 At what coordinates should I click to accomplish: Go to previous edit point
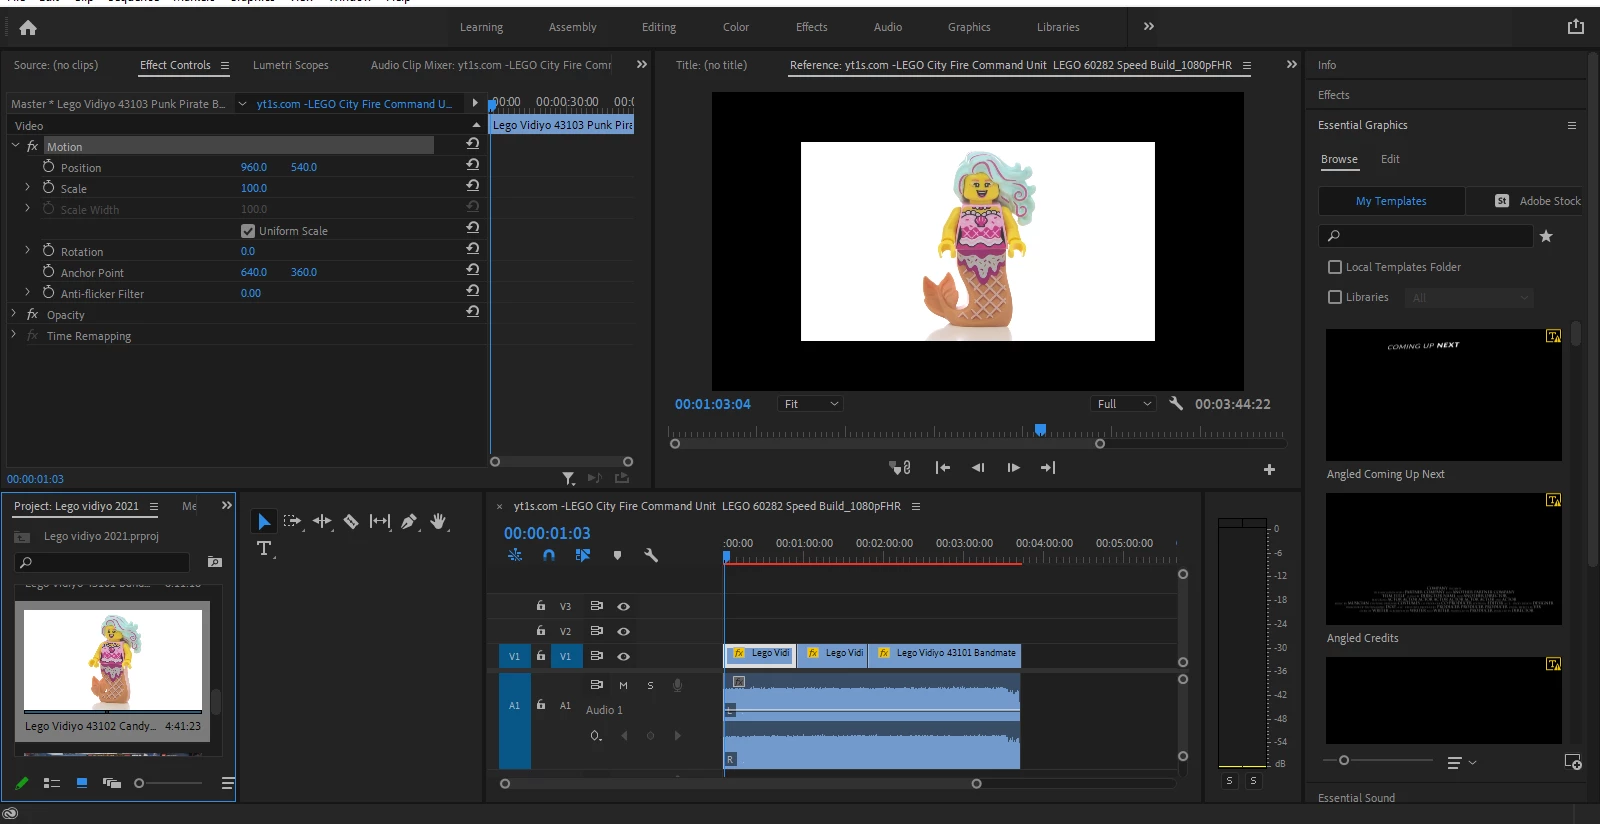coord(942,467)
